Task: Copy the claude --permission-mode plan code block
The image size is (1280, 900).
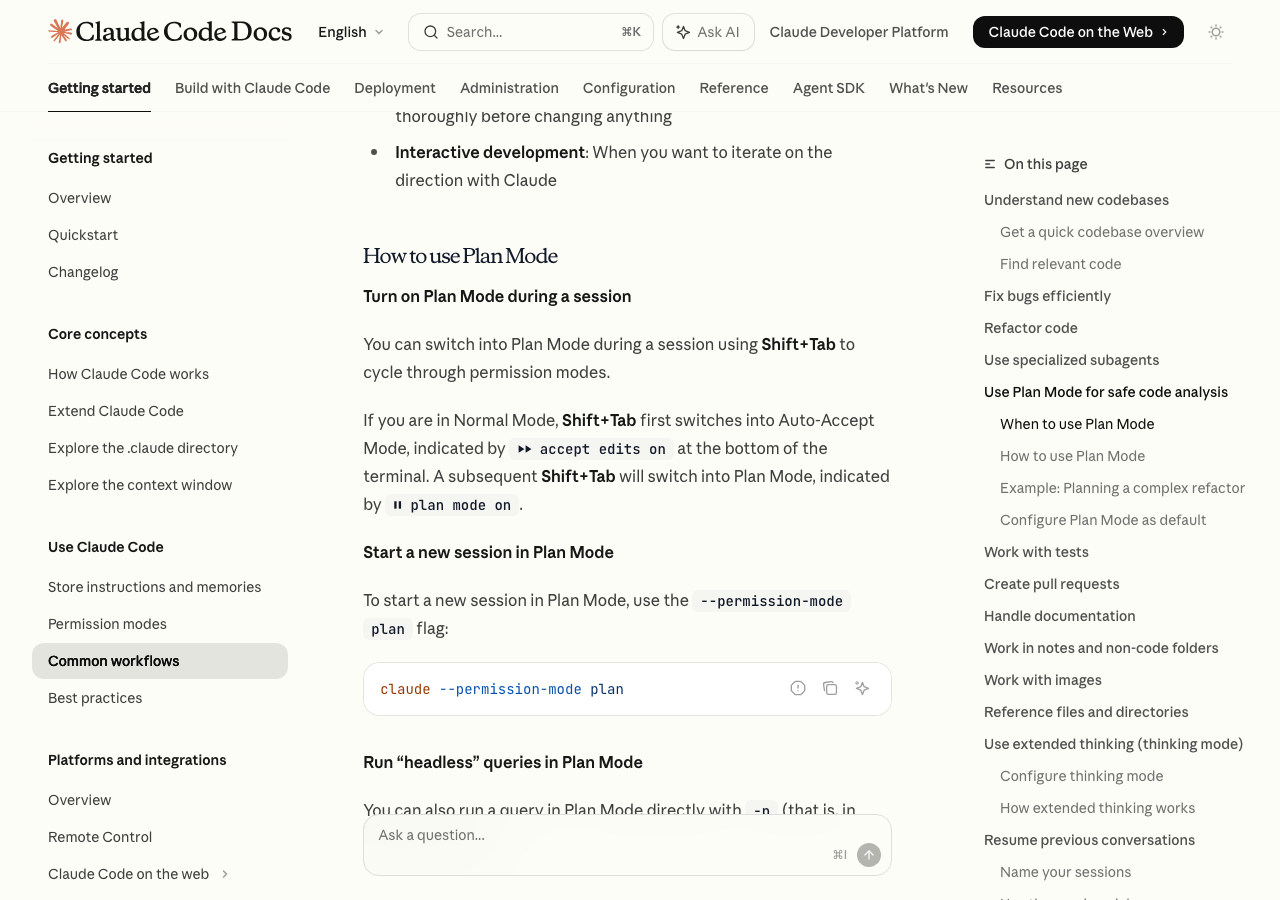Action: (830, 688)
